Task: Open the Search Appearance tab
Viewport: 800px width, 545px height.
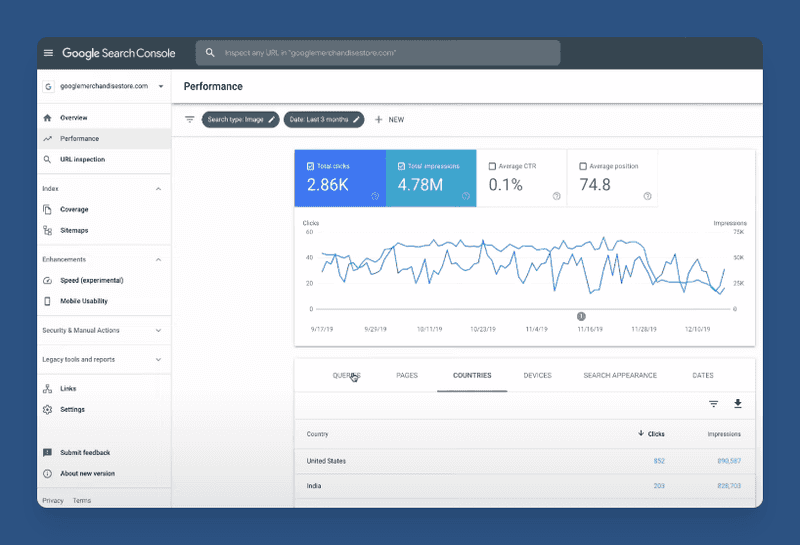Action: (x=620, y=376)
